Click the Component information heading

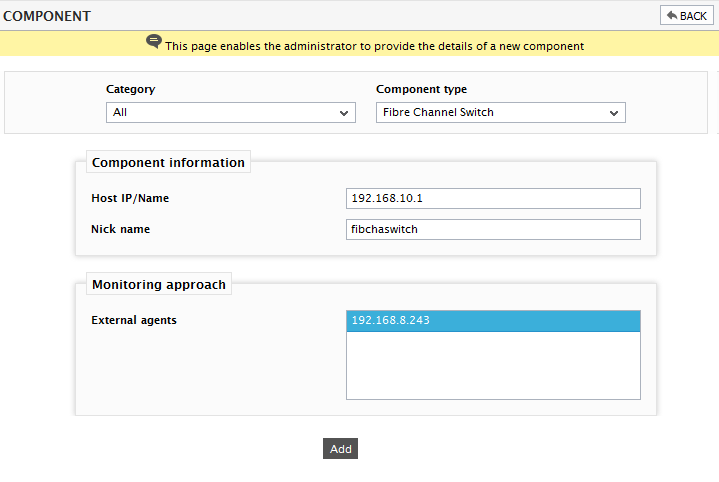(x=168, y=162)
